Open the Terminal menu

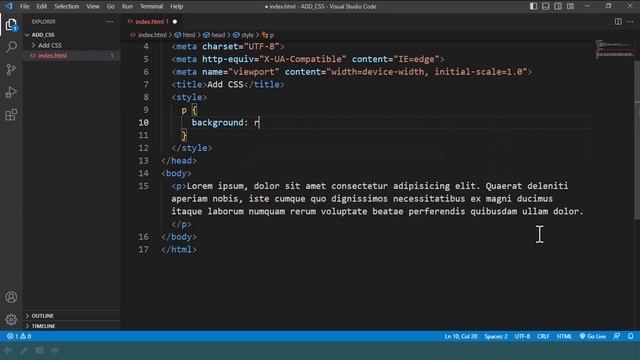[151, 6]
